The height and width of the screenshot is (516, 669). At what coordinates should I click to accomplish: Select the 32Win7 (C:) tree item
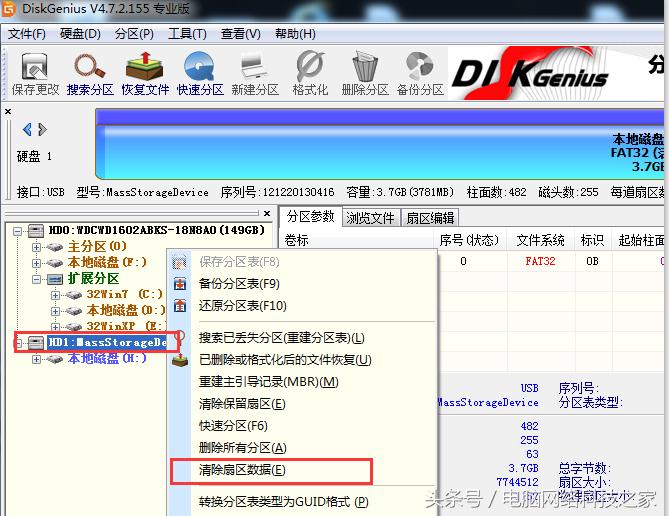coord(125,294)
